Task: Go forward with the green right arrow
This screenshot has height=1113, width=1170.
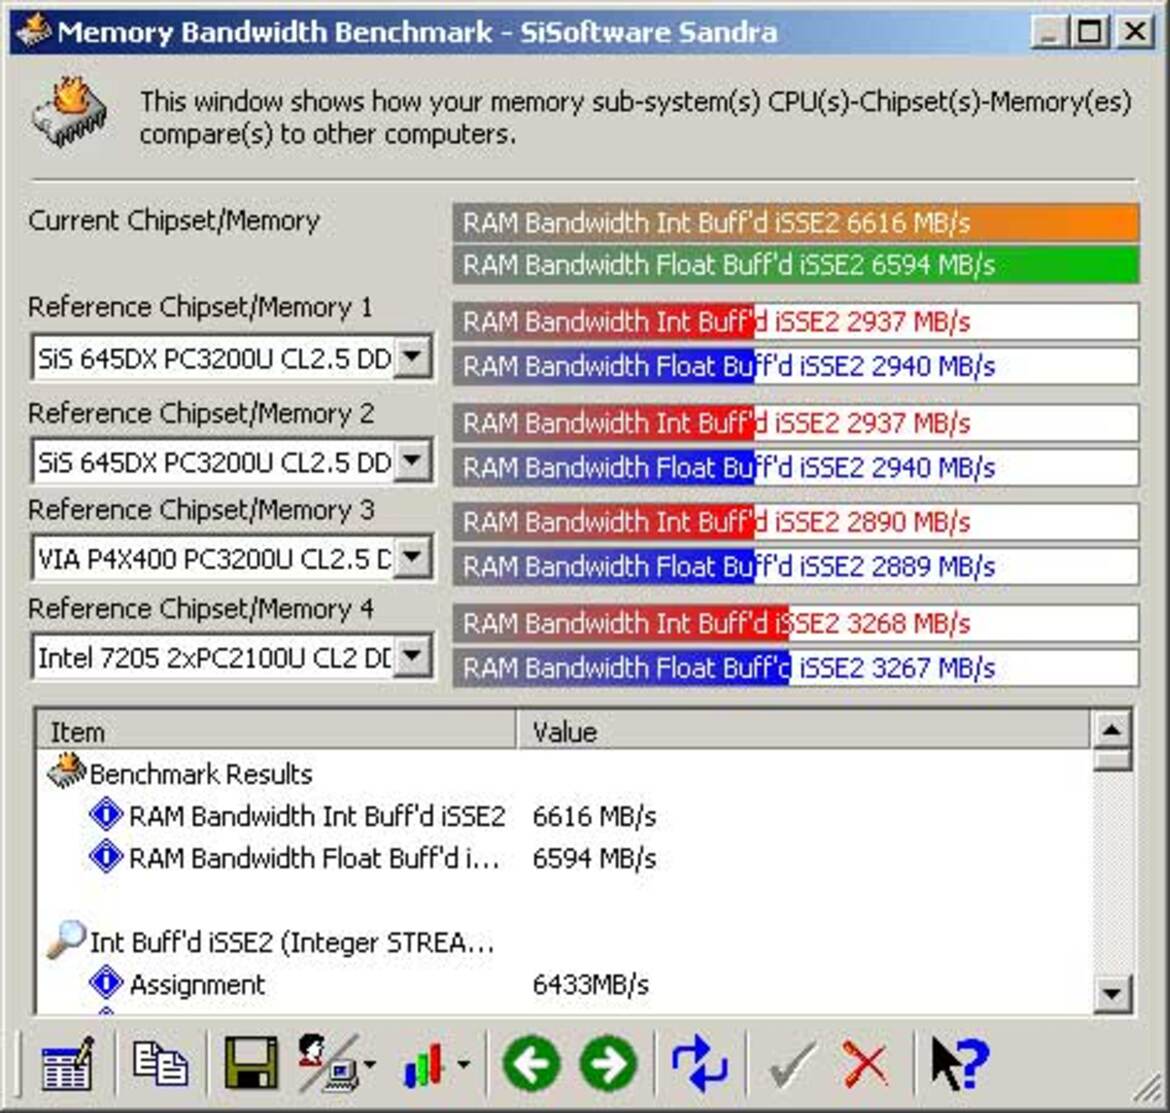Action: [x=609, y=1063]
